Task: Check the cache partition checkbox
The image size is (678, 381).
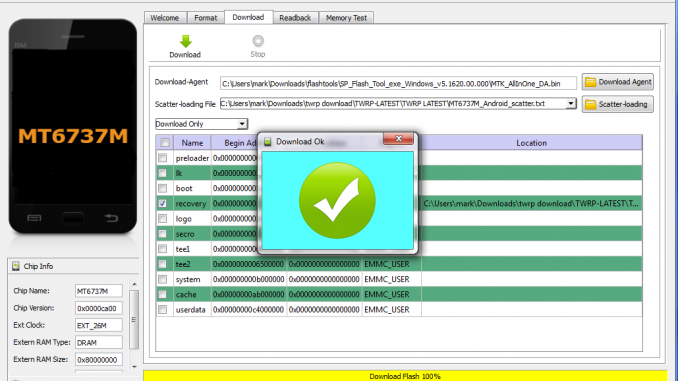Action: pos(163,294)
